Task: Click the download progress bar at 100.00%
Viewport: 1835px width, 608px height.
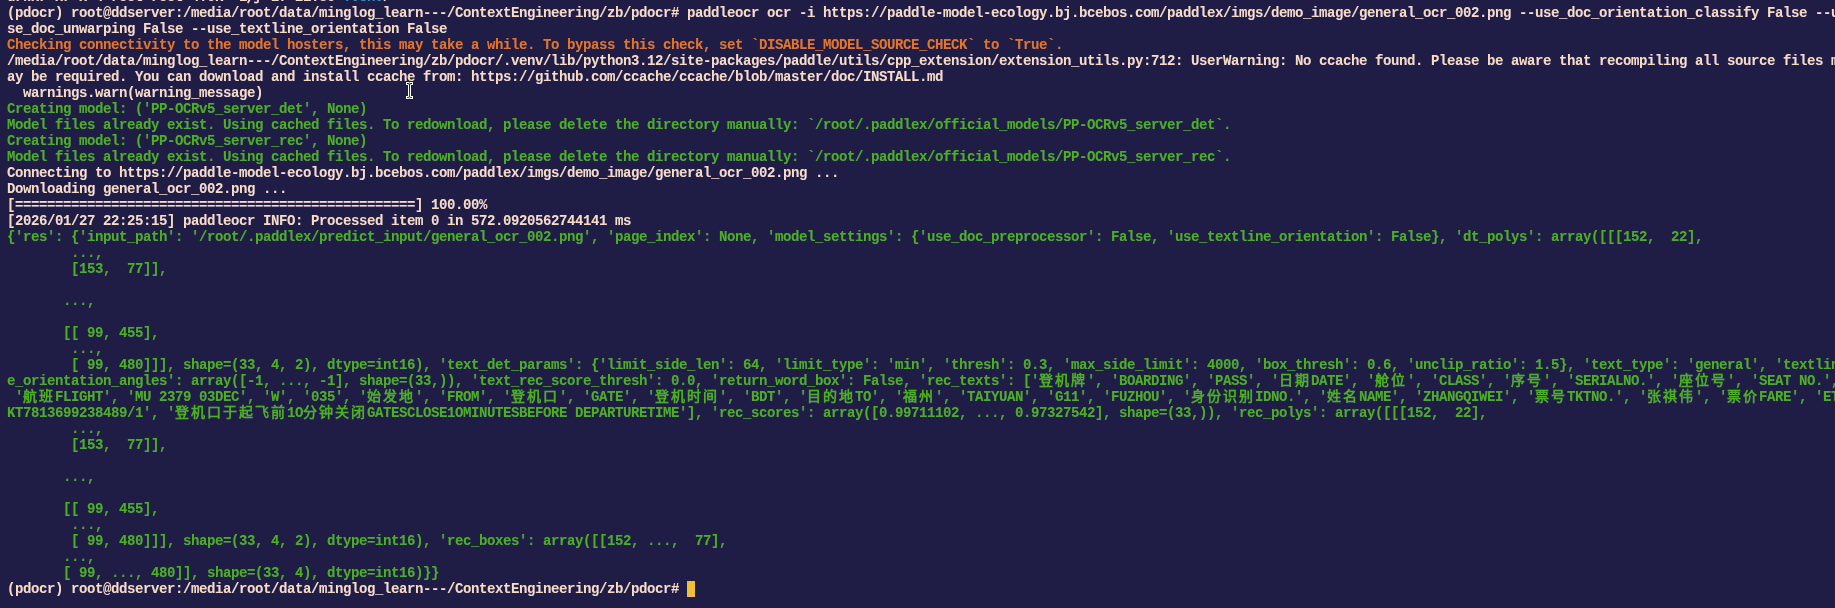Action: [x=215, y=205]
